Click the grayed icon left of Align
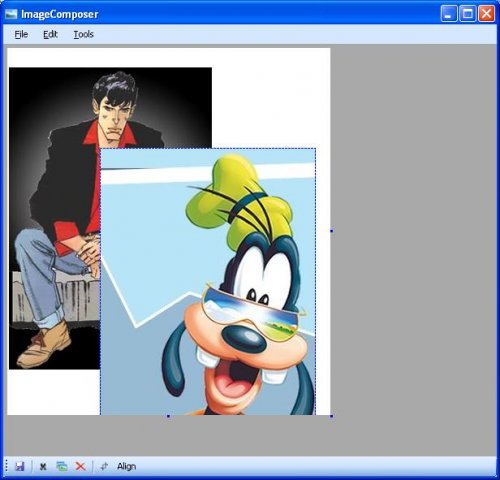Viewport: 500px width, 480px height. [104, 466]
